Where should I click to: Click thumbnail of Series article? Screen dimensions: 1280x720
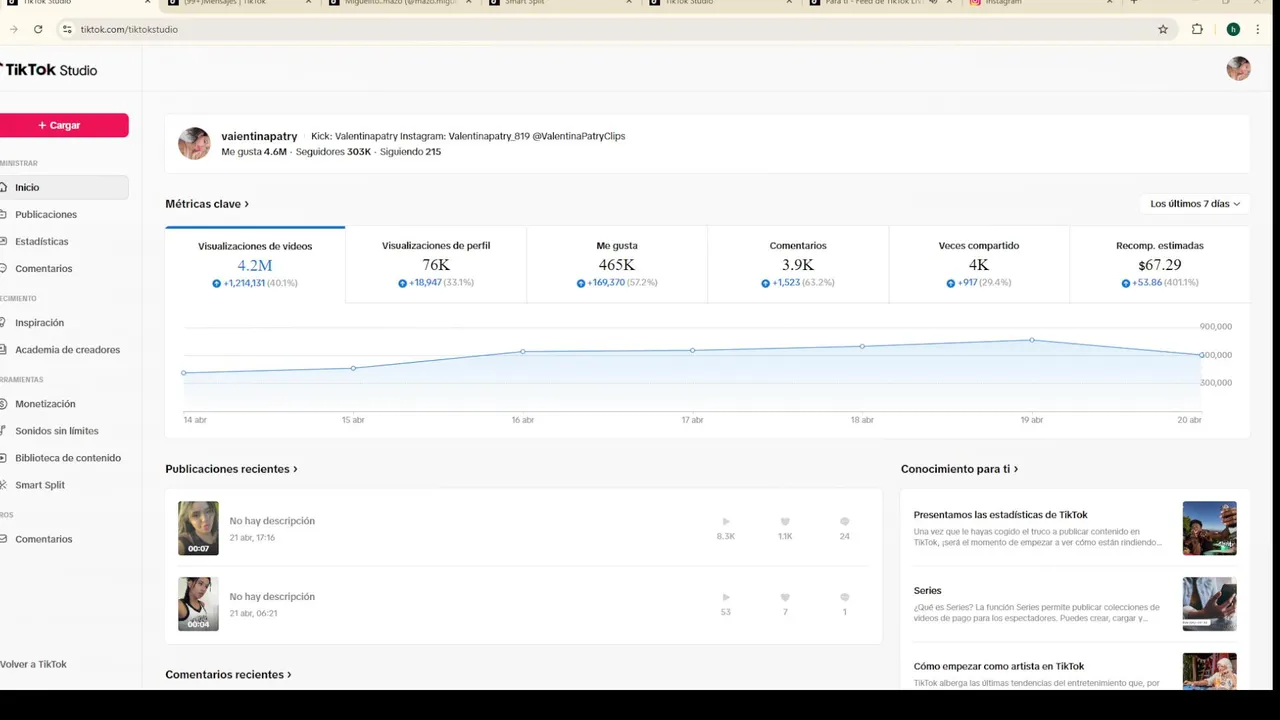1209,604
